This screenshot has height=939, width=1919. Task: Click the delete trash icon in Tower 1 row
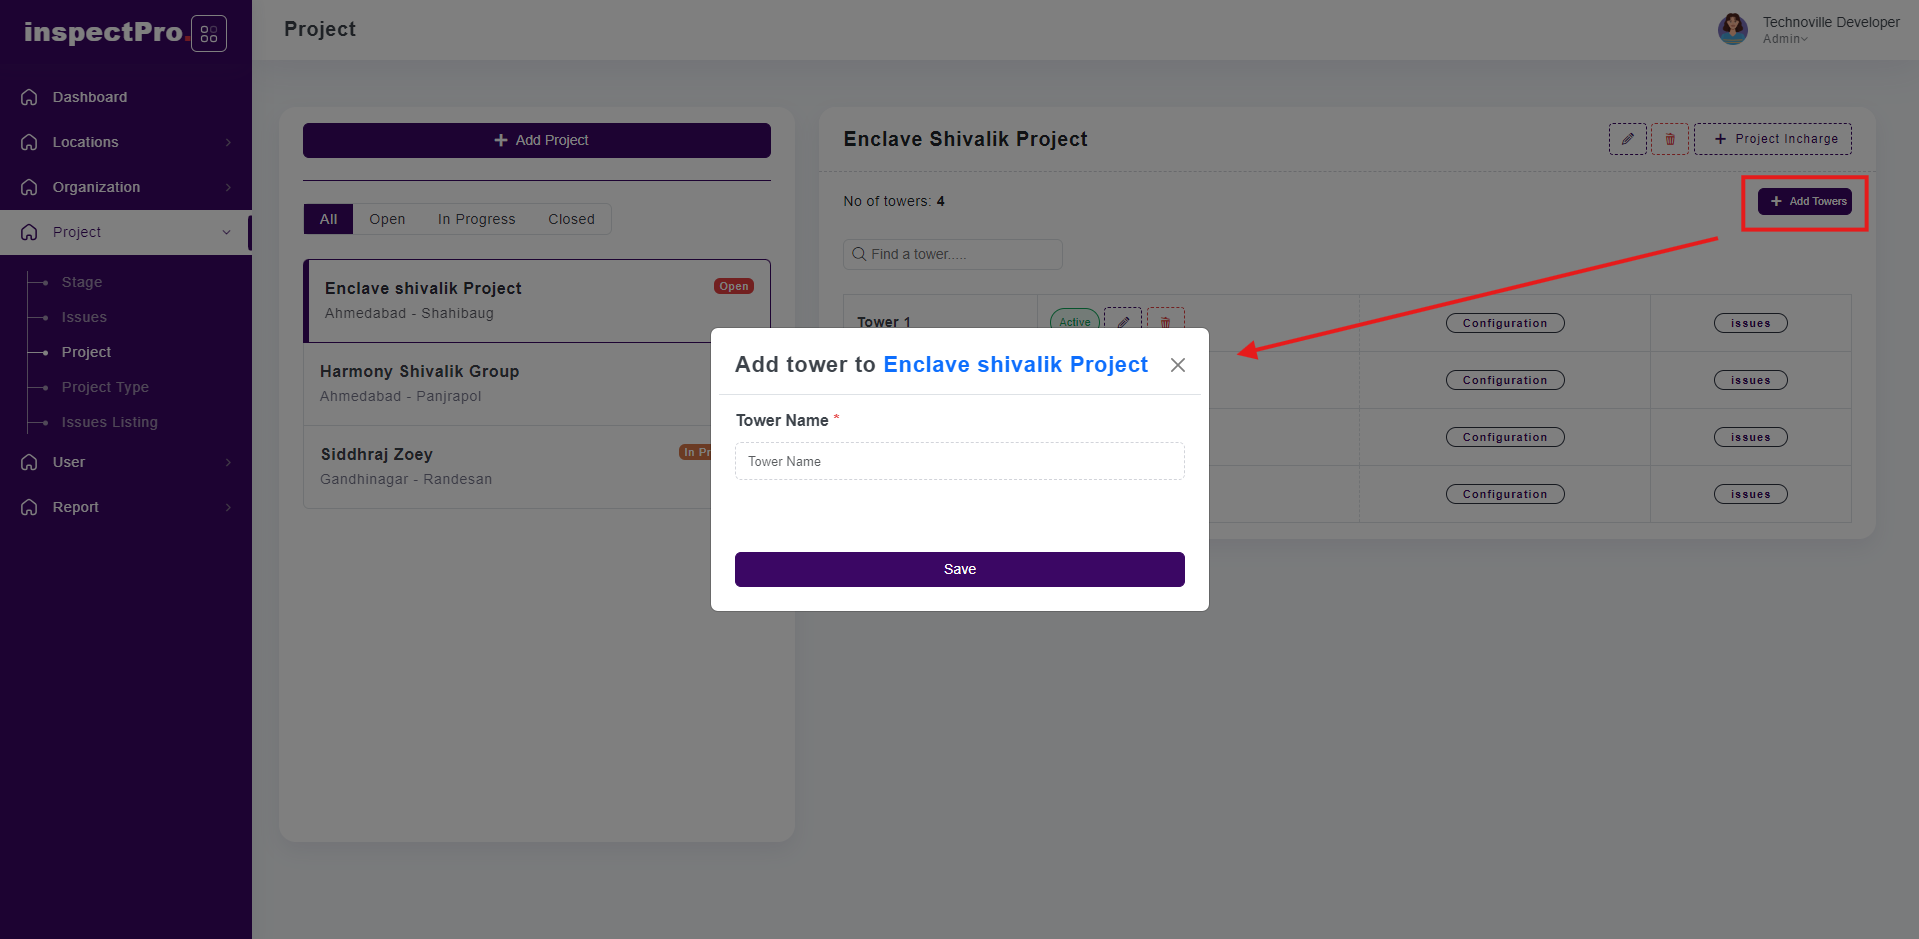point(1165,321)
